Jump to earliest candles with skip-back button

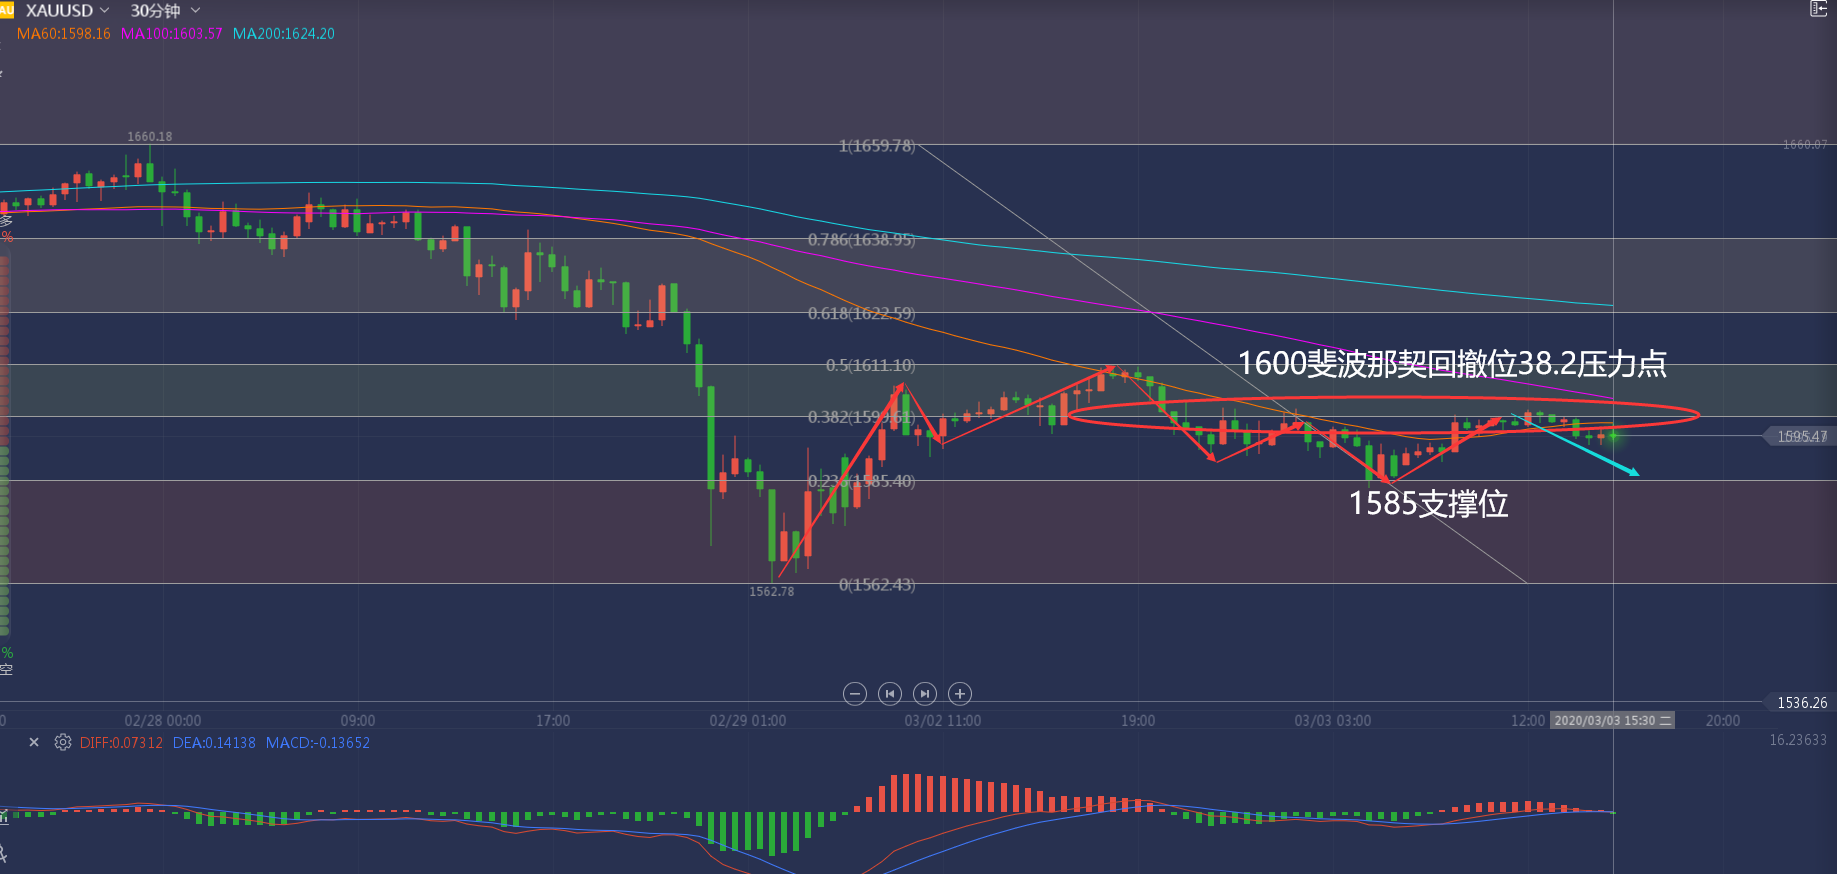[x=890, y=693]
